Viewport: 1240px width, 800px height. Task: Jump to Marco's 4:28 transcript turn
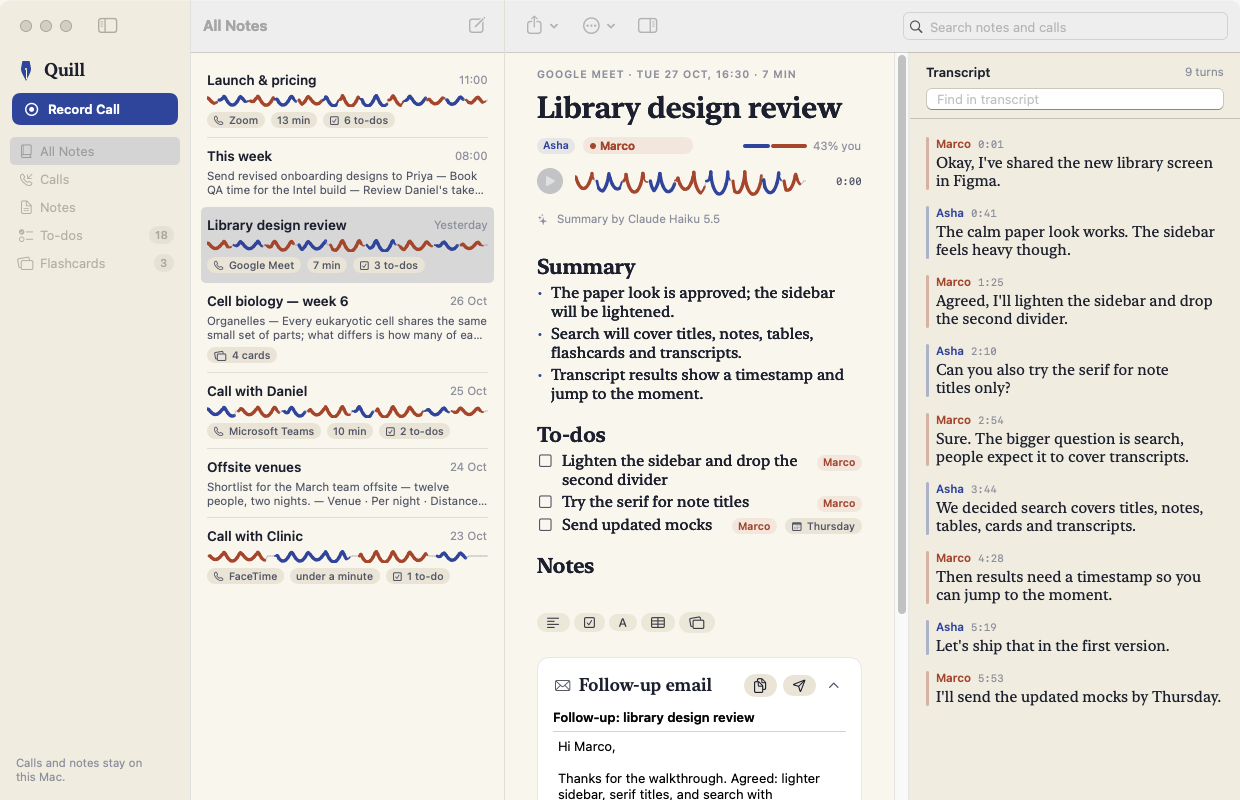tap(1075, 577)
